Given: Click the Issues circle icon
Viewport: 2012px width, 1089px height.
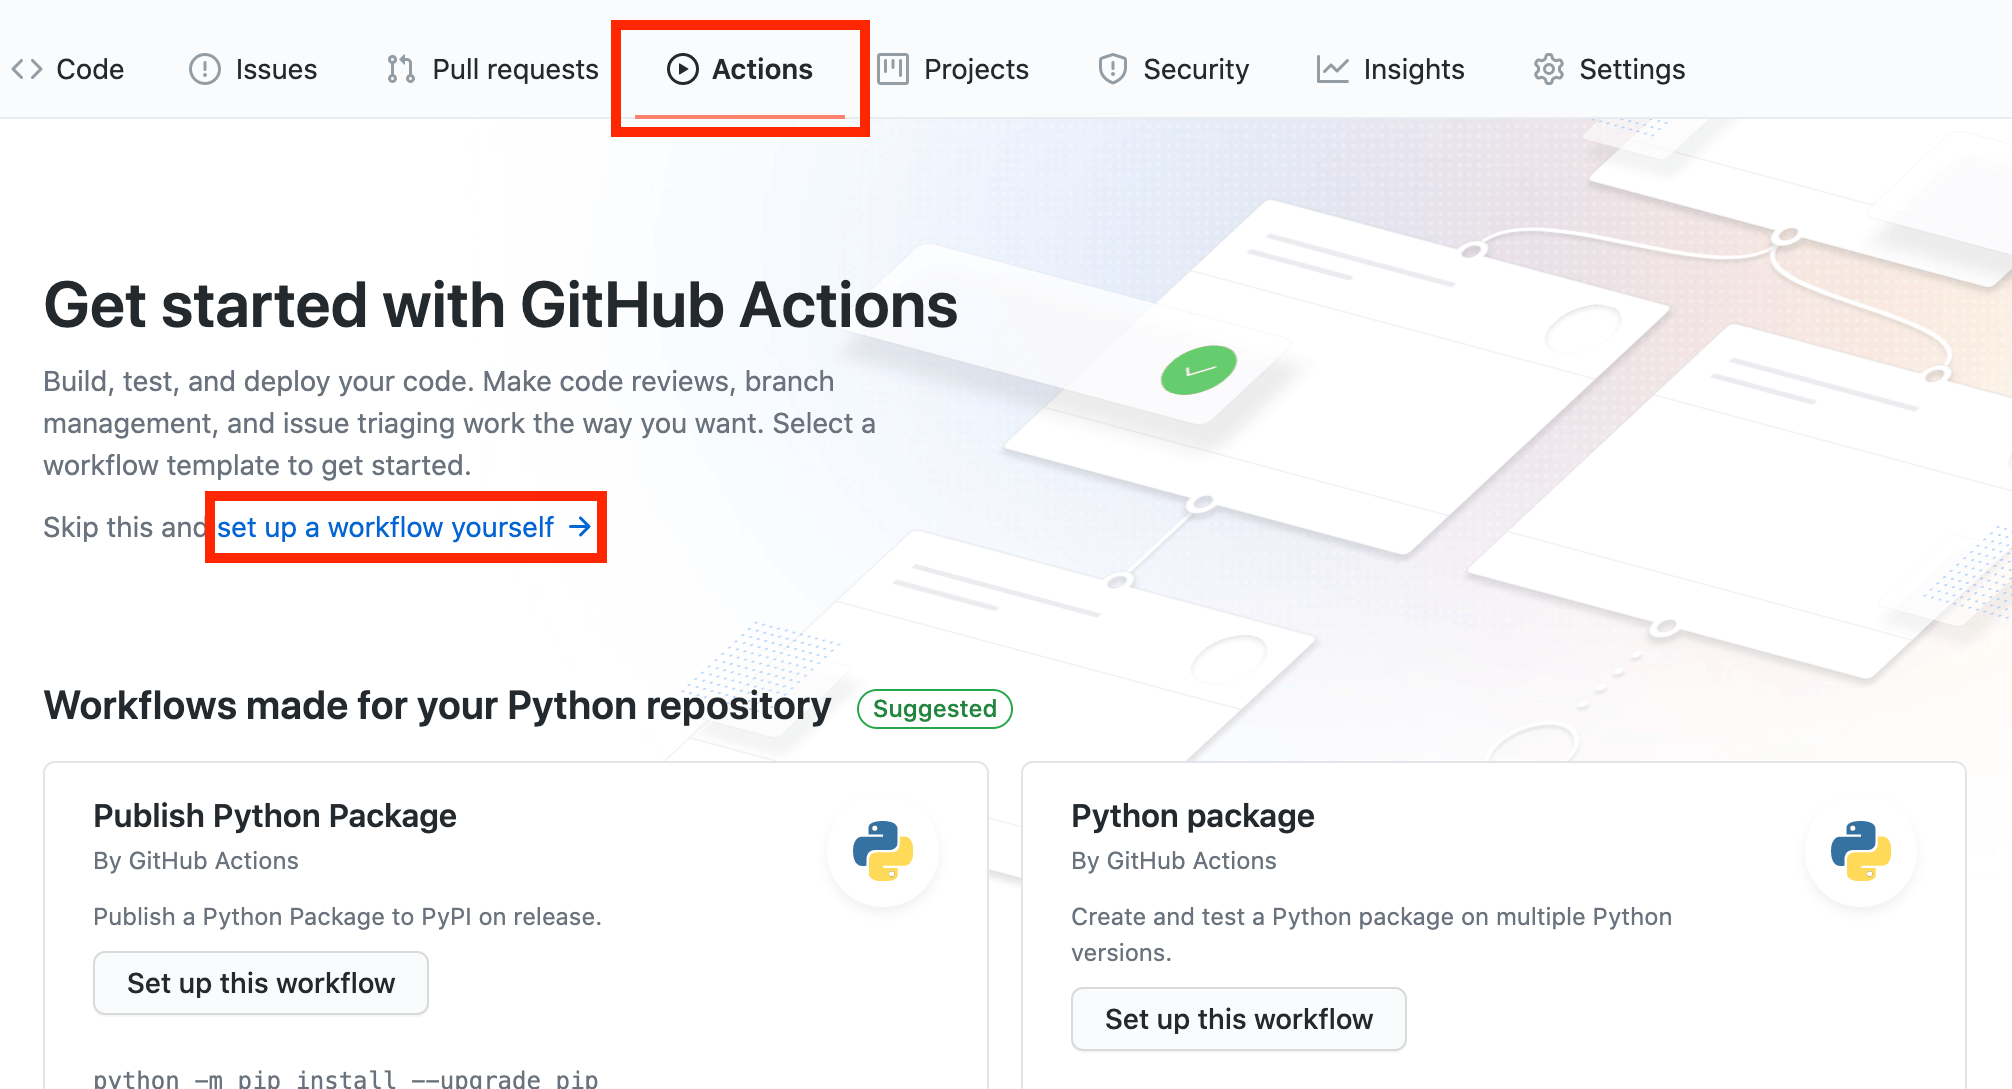Looking at the screenshot, I should (204, 69).
